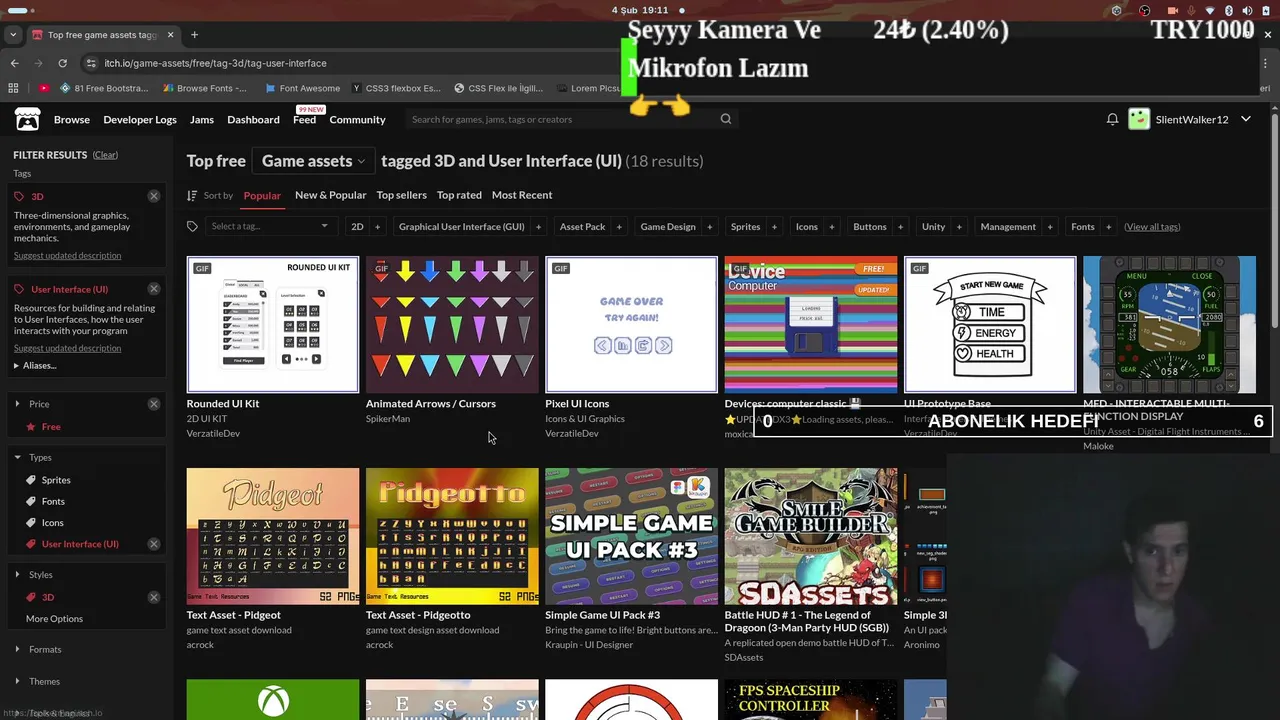Open the Game assets category dropdown

point(313,161)
